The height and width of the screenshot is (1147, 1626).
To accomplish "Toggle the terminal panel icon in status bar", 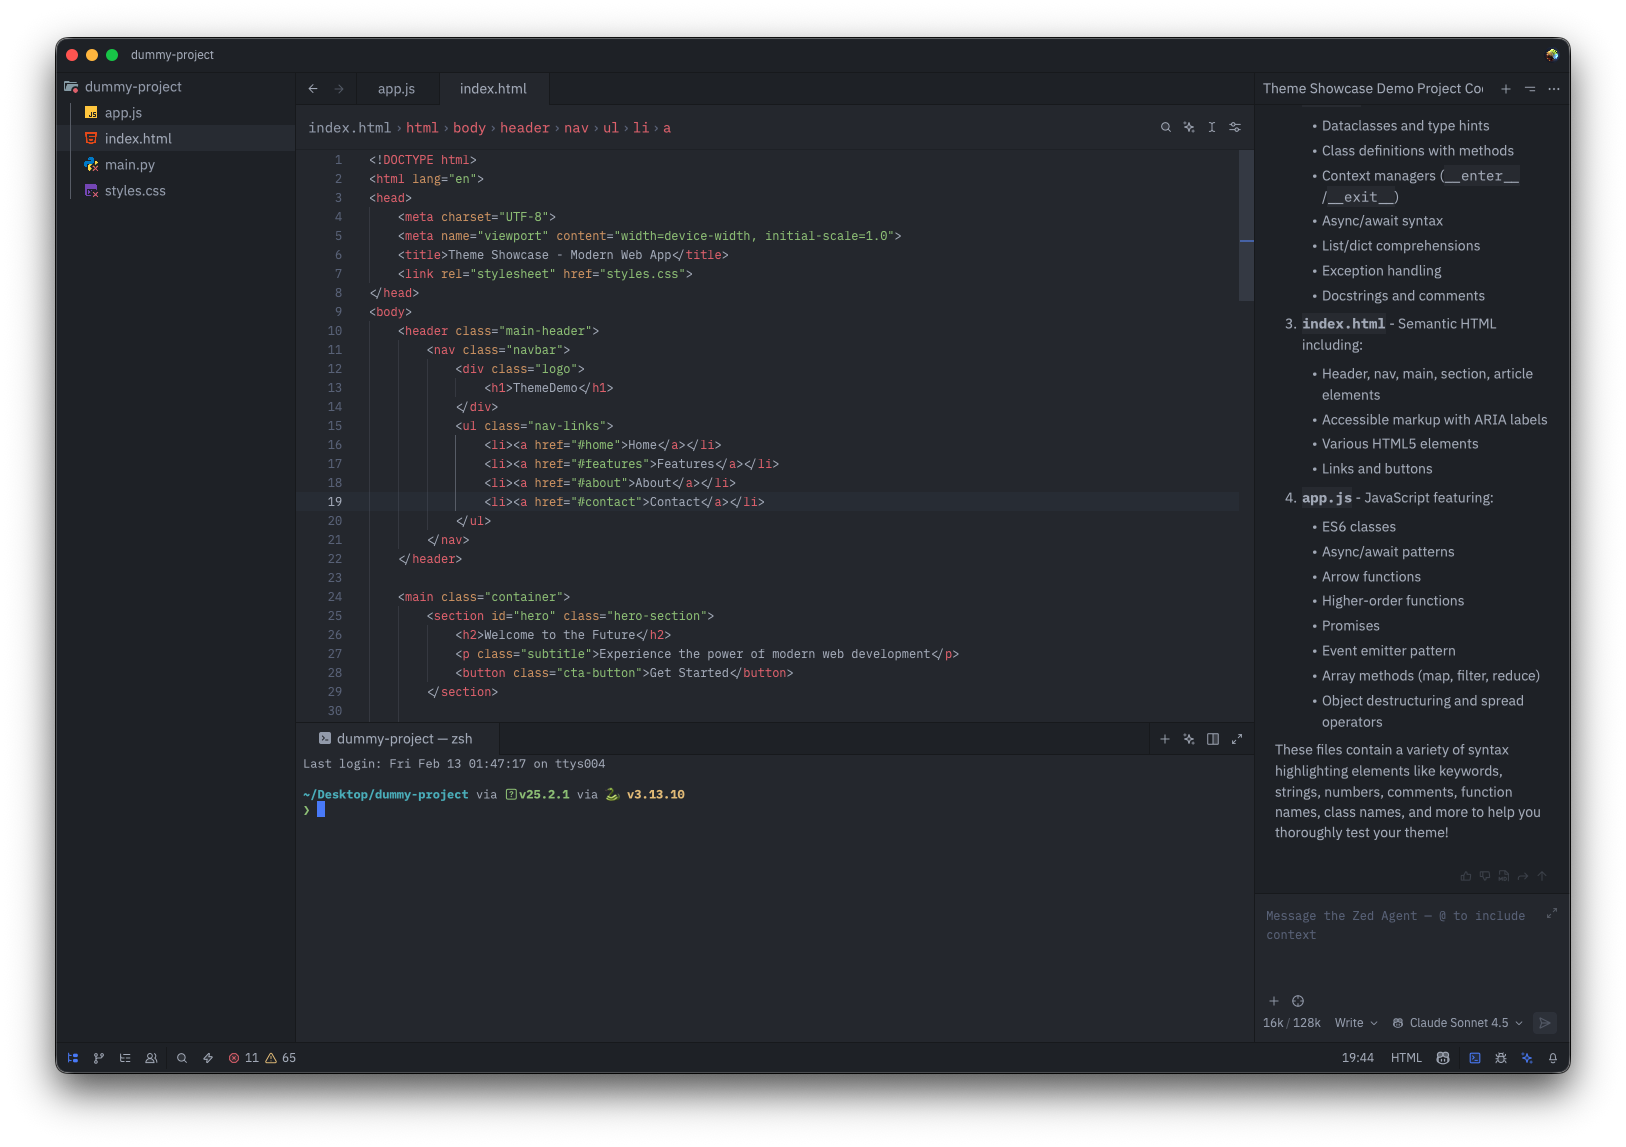I will coord(1475,1058).
